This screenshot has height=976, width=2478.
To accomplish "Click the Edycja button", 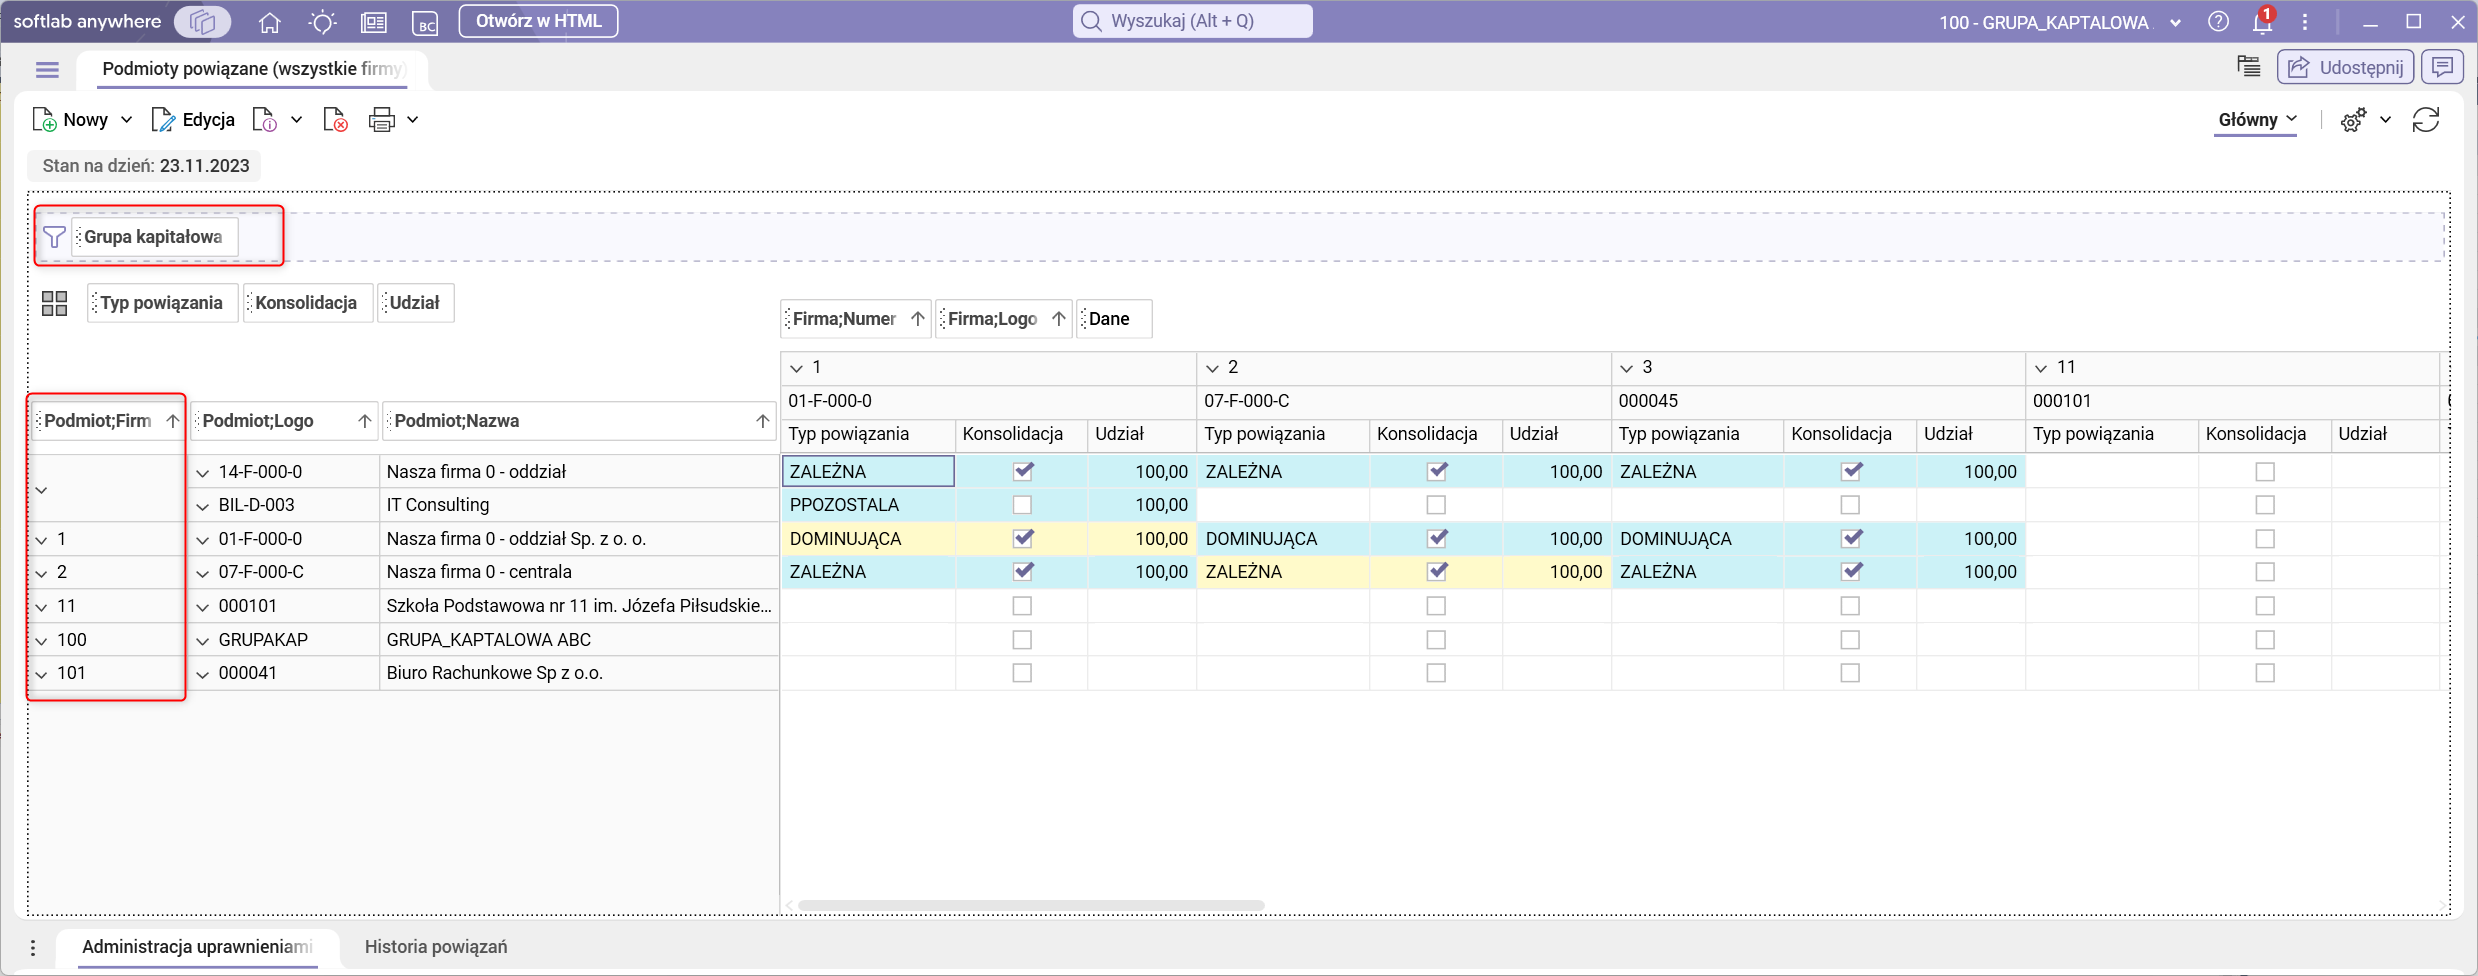I will pos(194,120).
